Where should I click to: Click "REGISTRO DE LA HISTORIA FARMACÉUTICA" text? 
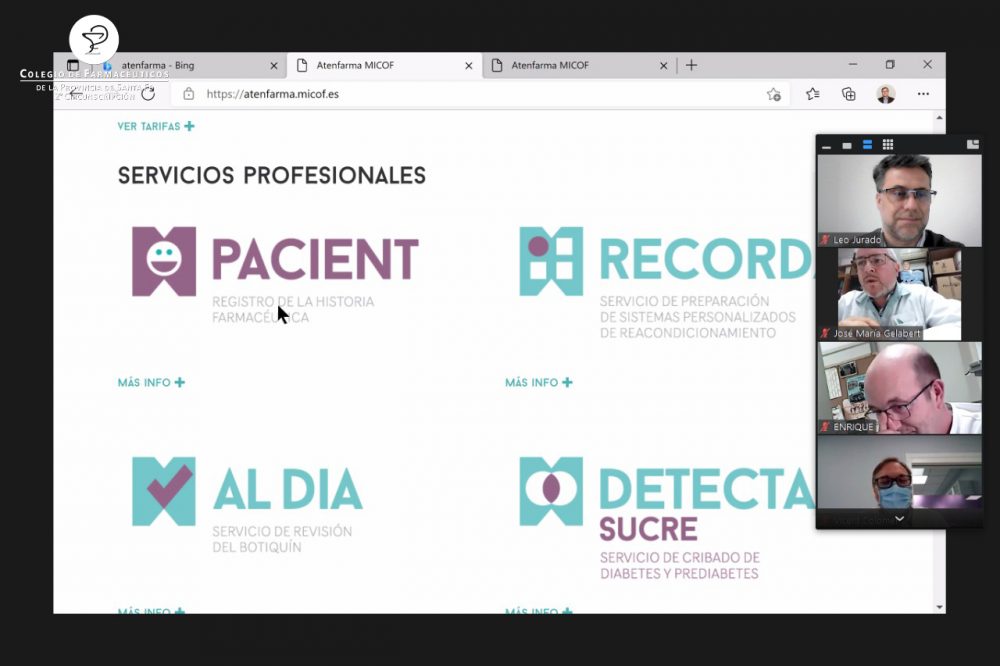pyautogui.click(x=293, y=309)
